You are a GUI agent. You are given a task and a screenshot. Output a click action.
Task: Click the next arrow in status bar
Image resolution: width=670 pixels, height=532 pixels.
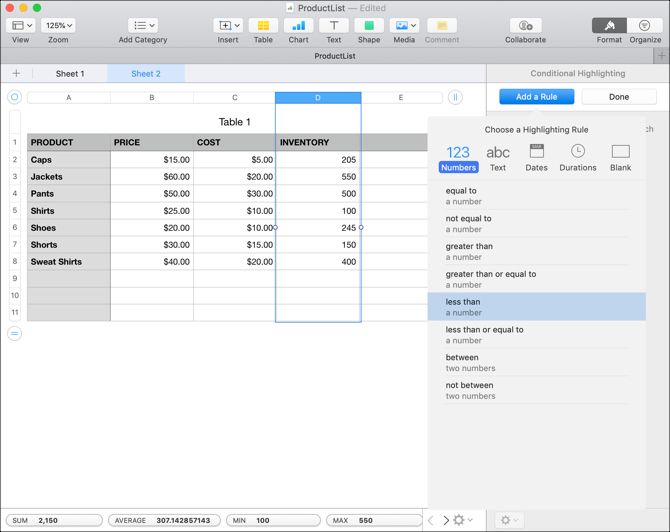point(446,520)
